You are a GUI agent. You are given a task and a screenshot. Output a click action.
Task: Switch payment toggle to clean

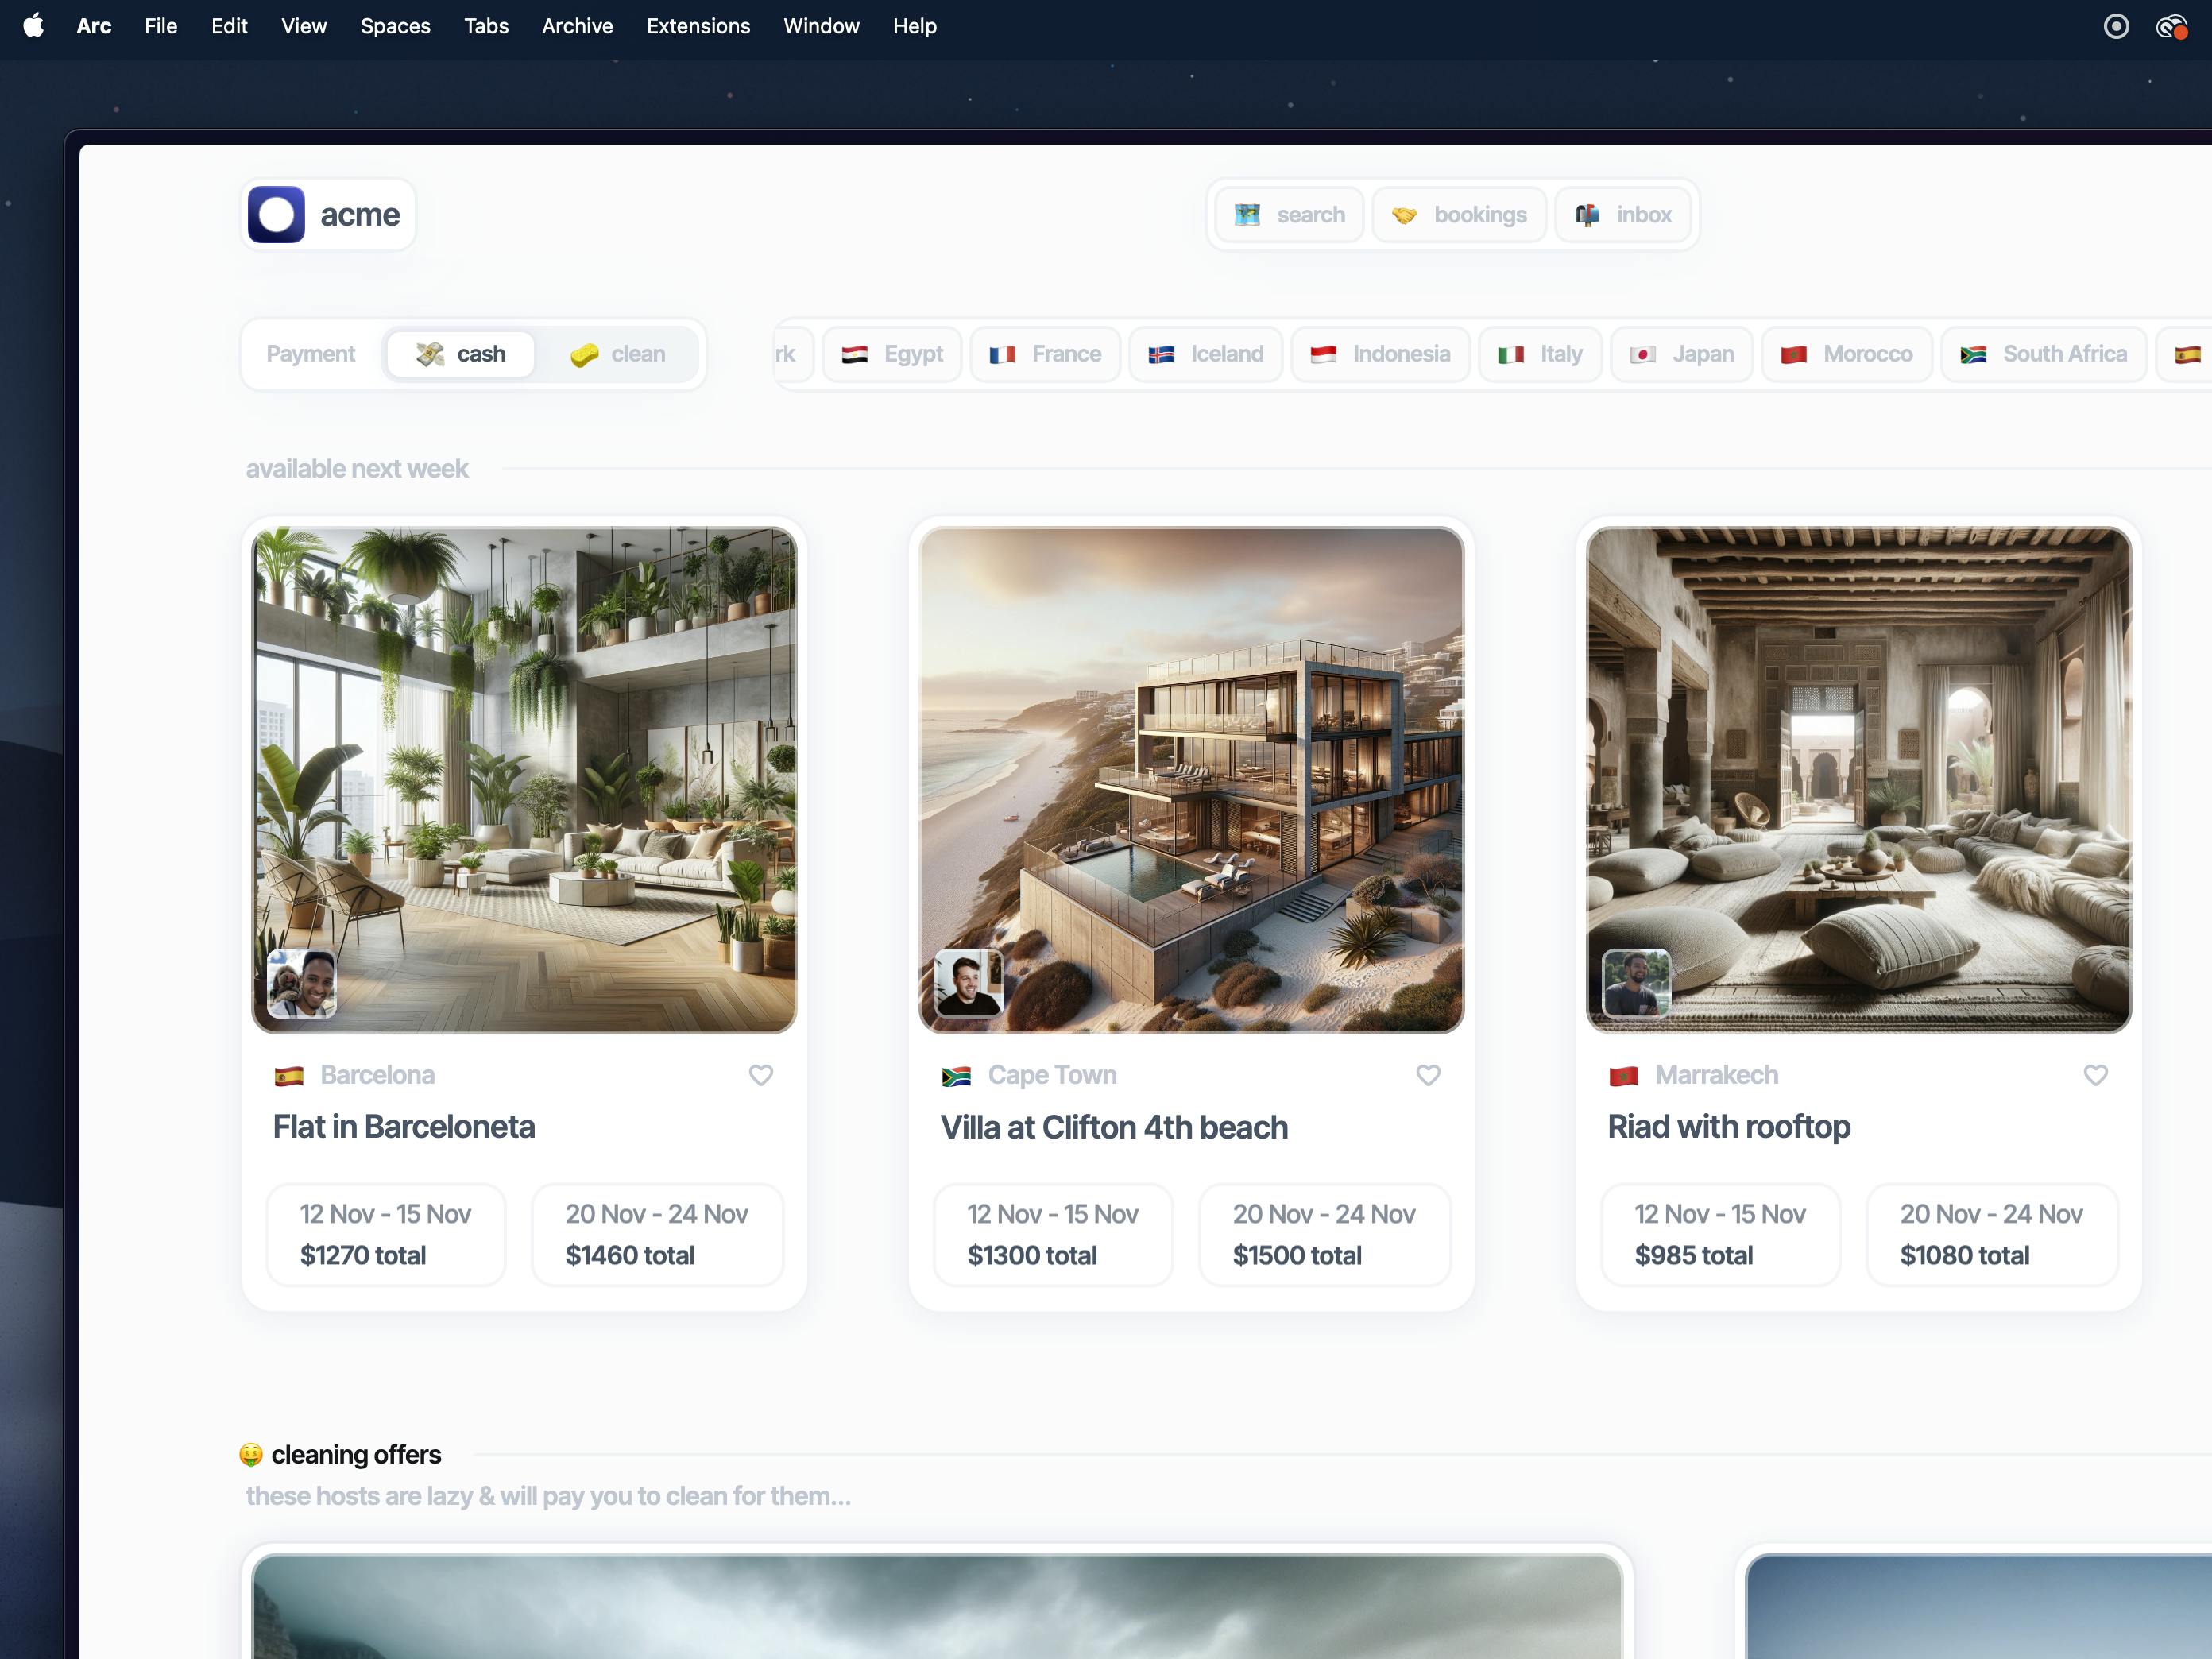click(x=618, y=354)
